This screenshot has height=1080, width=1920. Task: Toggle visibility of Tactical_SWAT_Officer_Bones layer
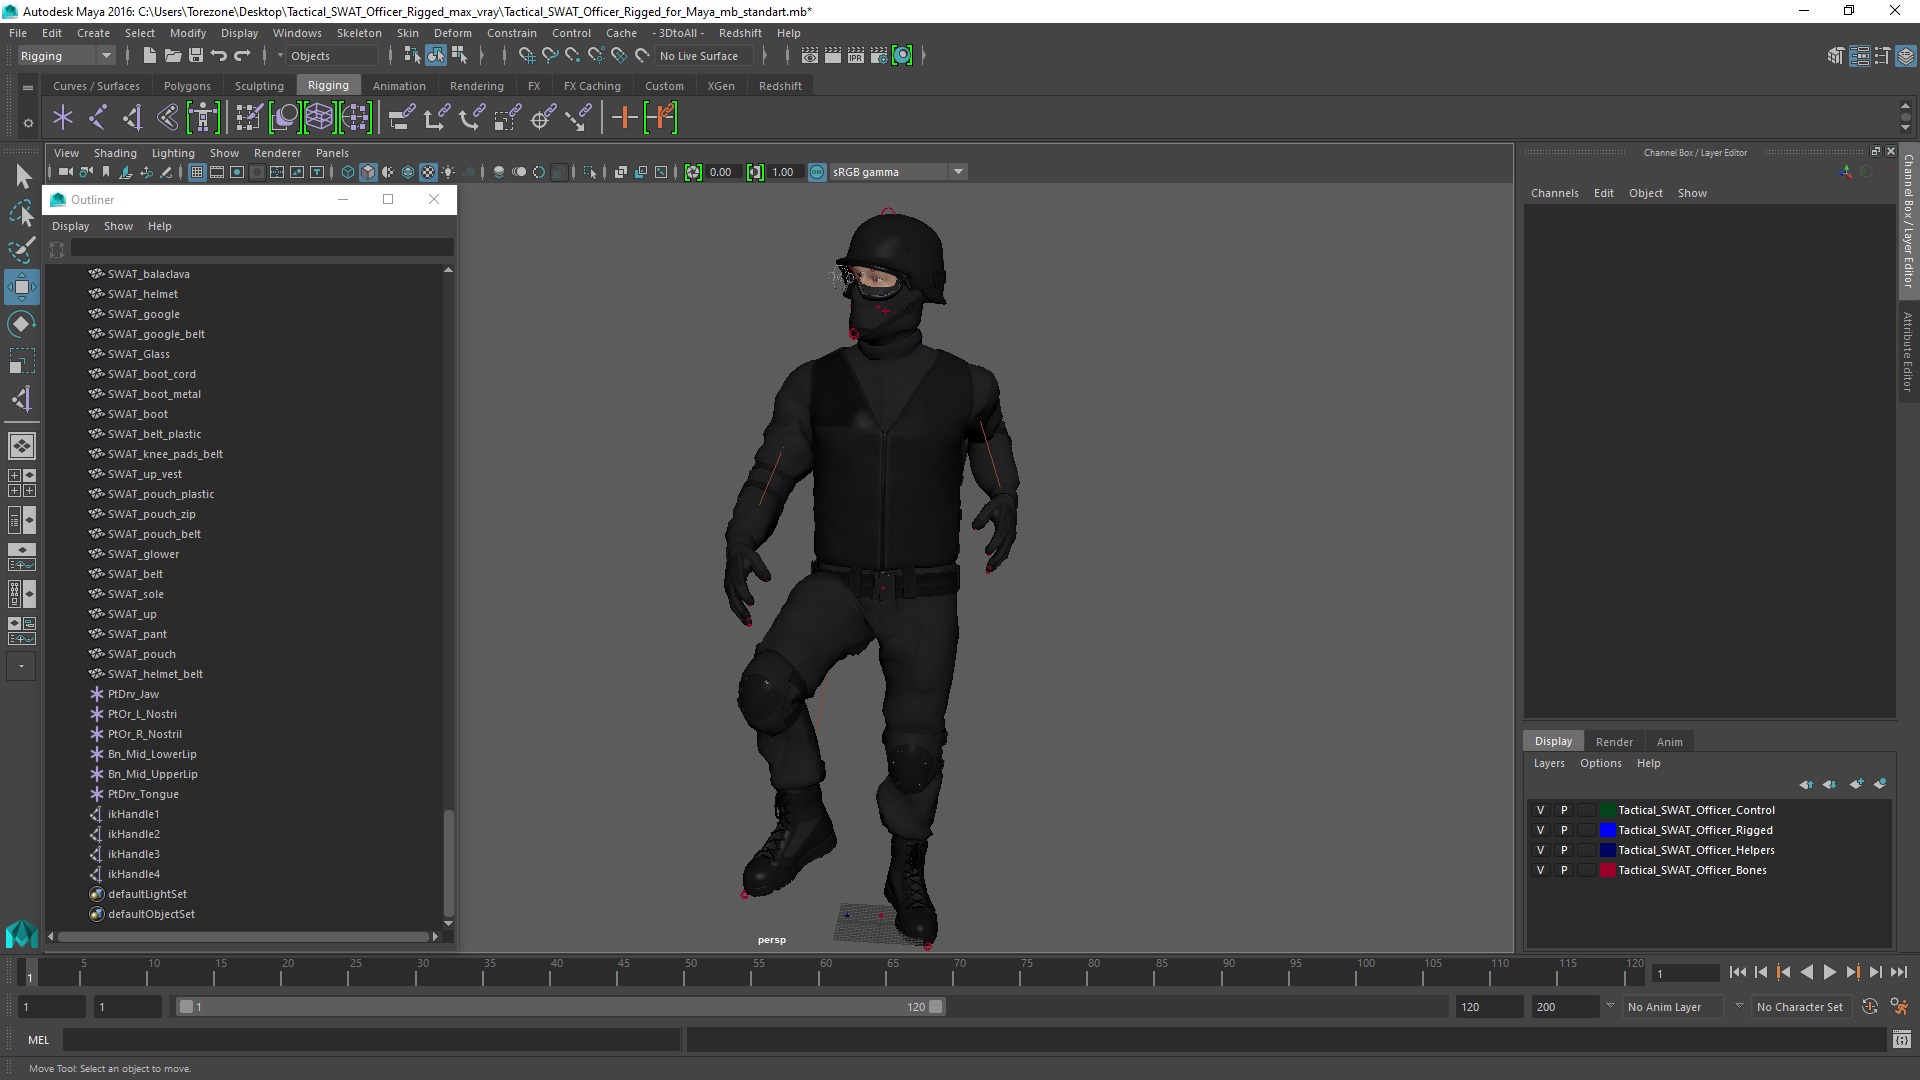point(1540,870)
